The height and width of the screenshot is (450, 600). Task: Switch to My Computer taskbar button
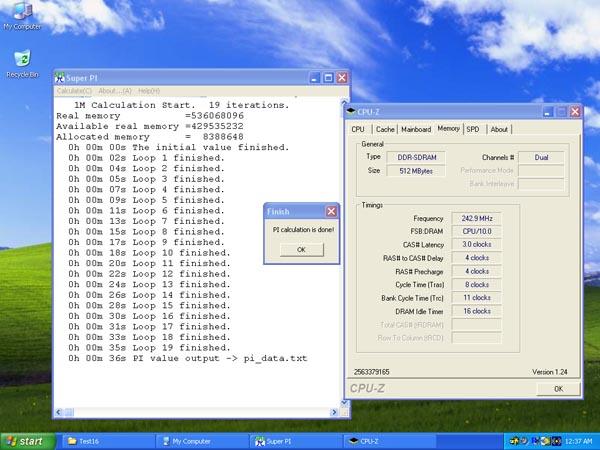tap(201, 441)
